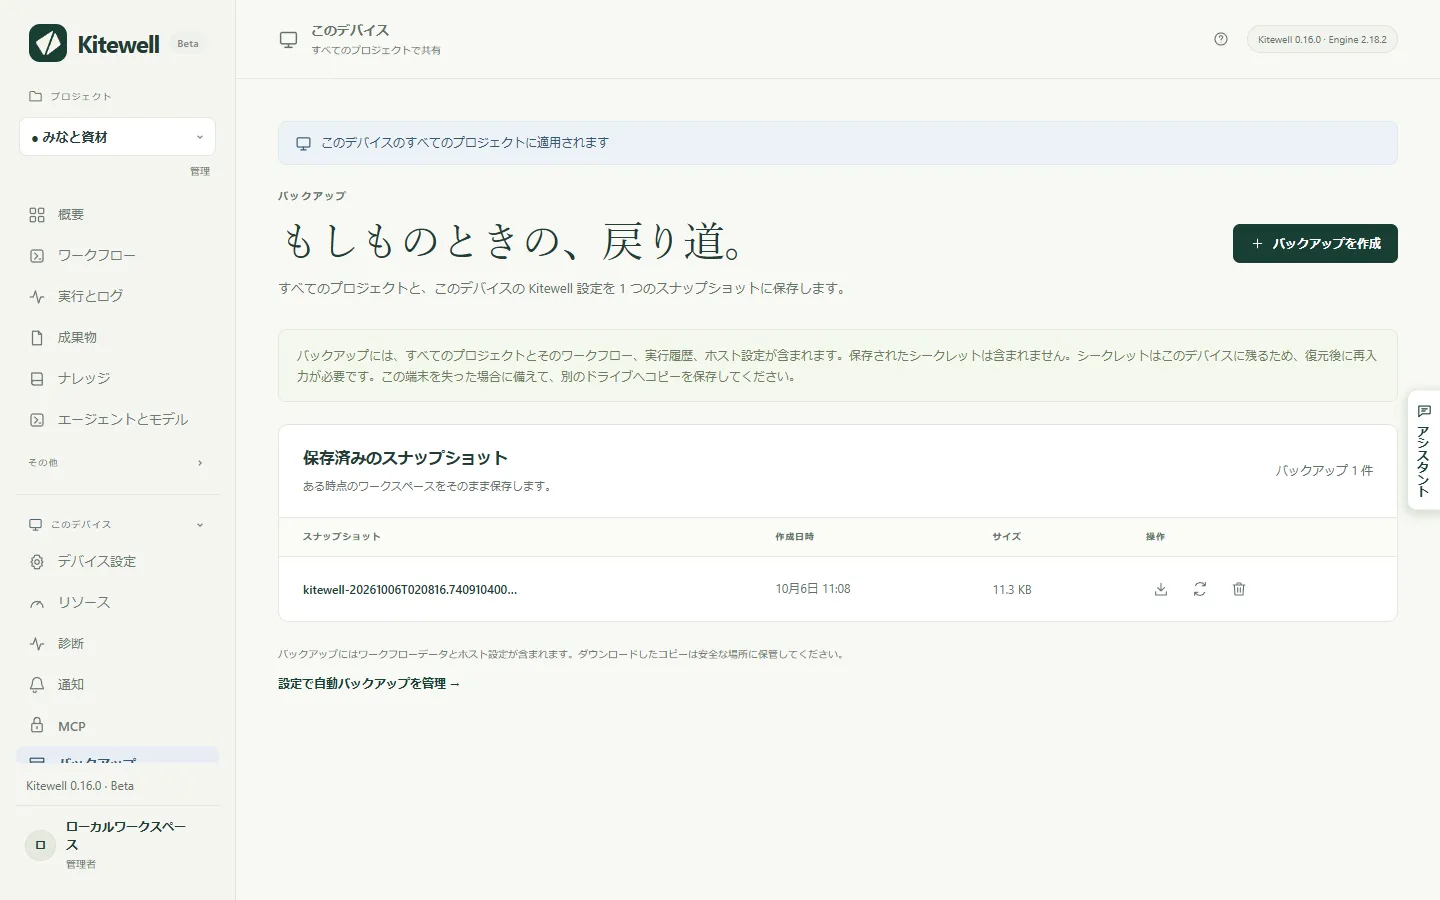1440x900 pixels.
Task: Click snapshot name kitewell-20261006T020816
Action: 410,590
